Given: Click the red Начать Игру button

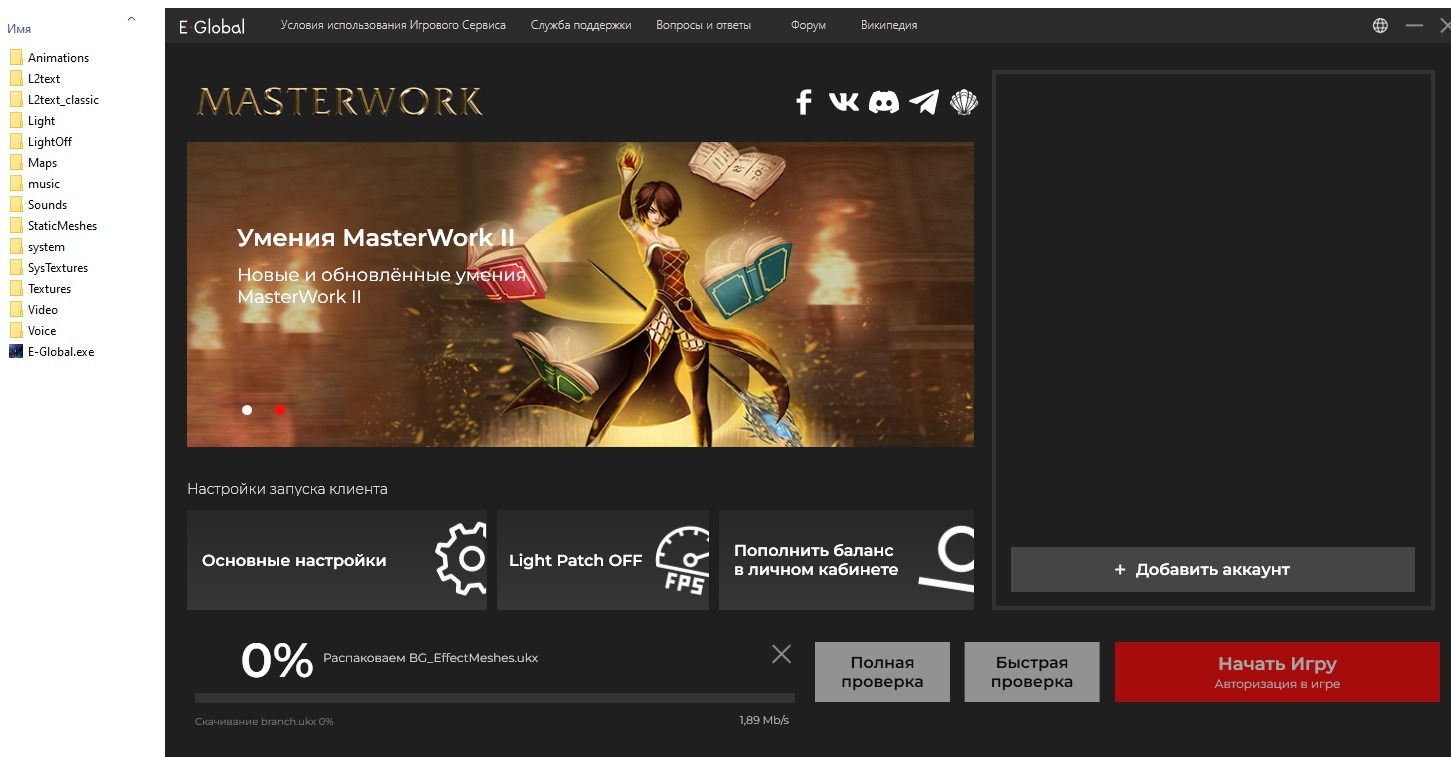Looking at the screenshot, I should click(1277, 672).
